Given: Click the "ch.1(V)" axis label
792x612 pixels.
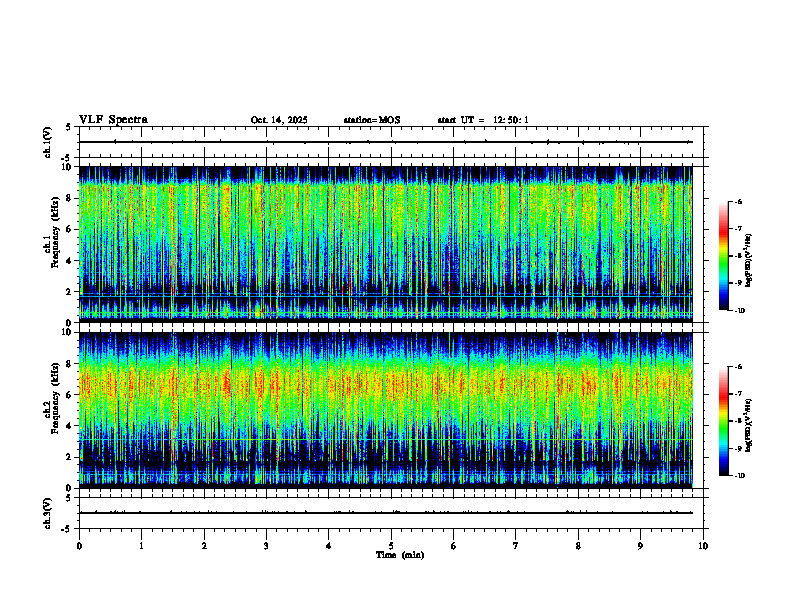Looking at the screenshot, I should 47,142.
